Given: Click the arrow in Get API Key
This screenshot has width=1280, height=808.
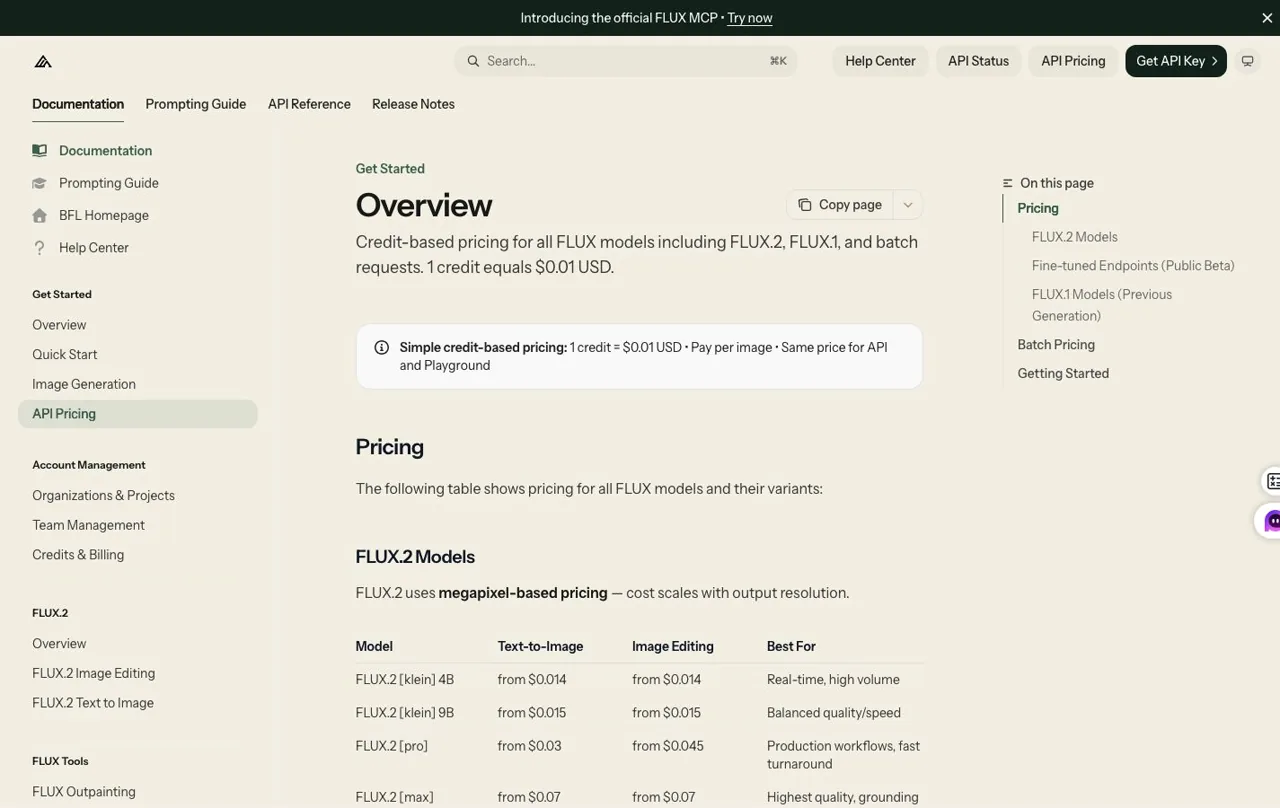Looking at the screenshot, I should coord(1215,61).
